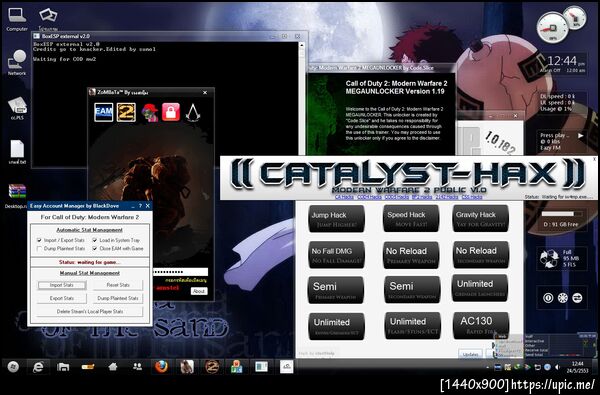Click the people icon in the taskbar
This screenshot has width=600, height=395.
(x=137, y=367)
